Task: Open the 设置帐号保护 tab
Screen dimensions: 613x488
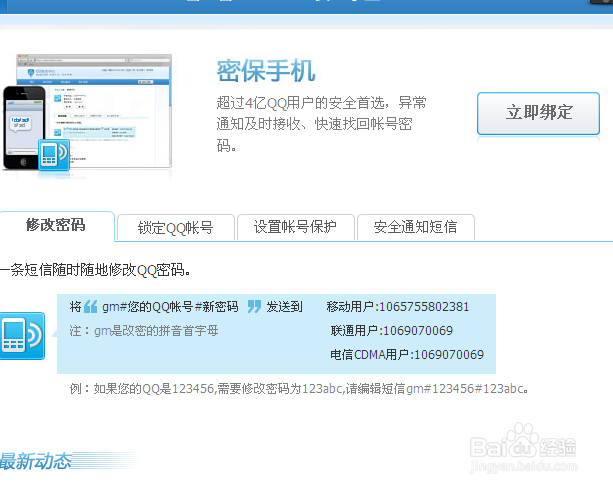Action: pos(296,228)
